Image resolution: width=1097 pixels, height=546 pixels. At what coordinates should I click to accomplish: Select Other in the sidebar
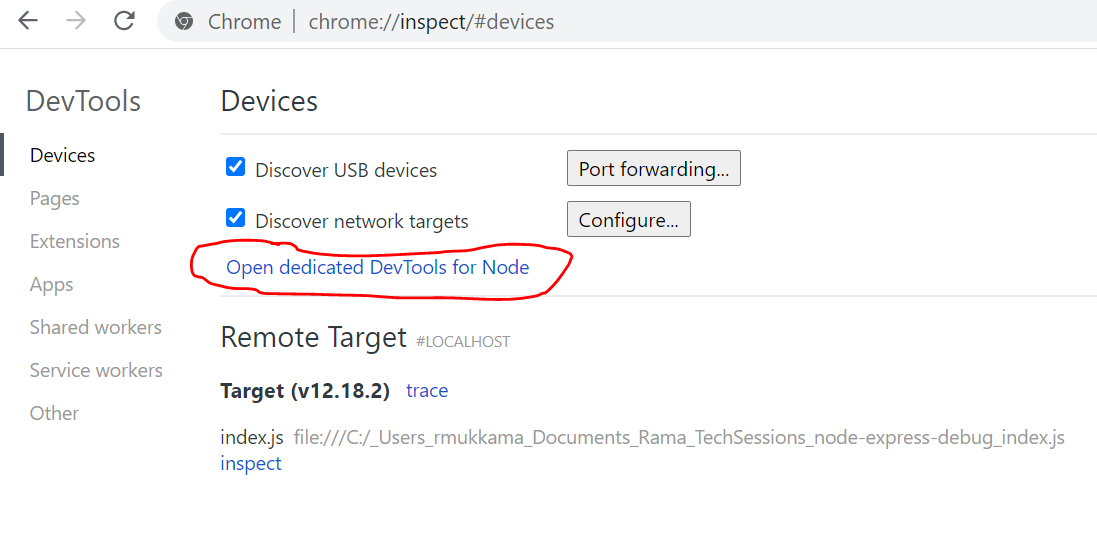(54, 413)
